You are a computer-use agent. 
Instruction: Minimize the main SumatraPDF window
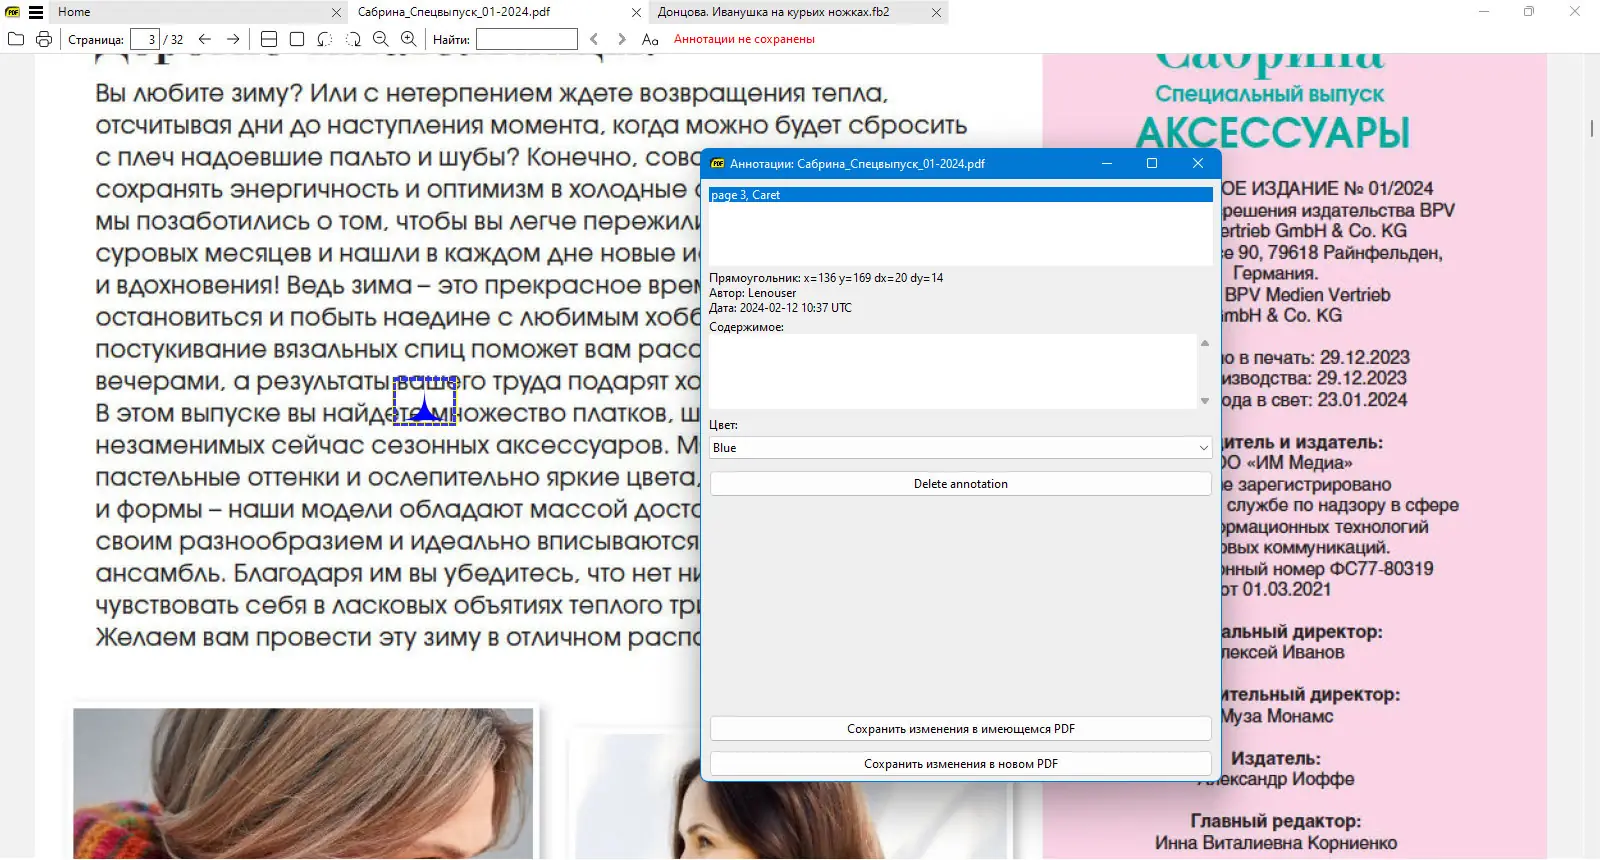pyautogui.click(x=1484, y=12)
